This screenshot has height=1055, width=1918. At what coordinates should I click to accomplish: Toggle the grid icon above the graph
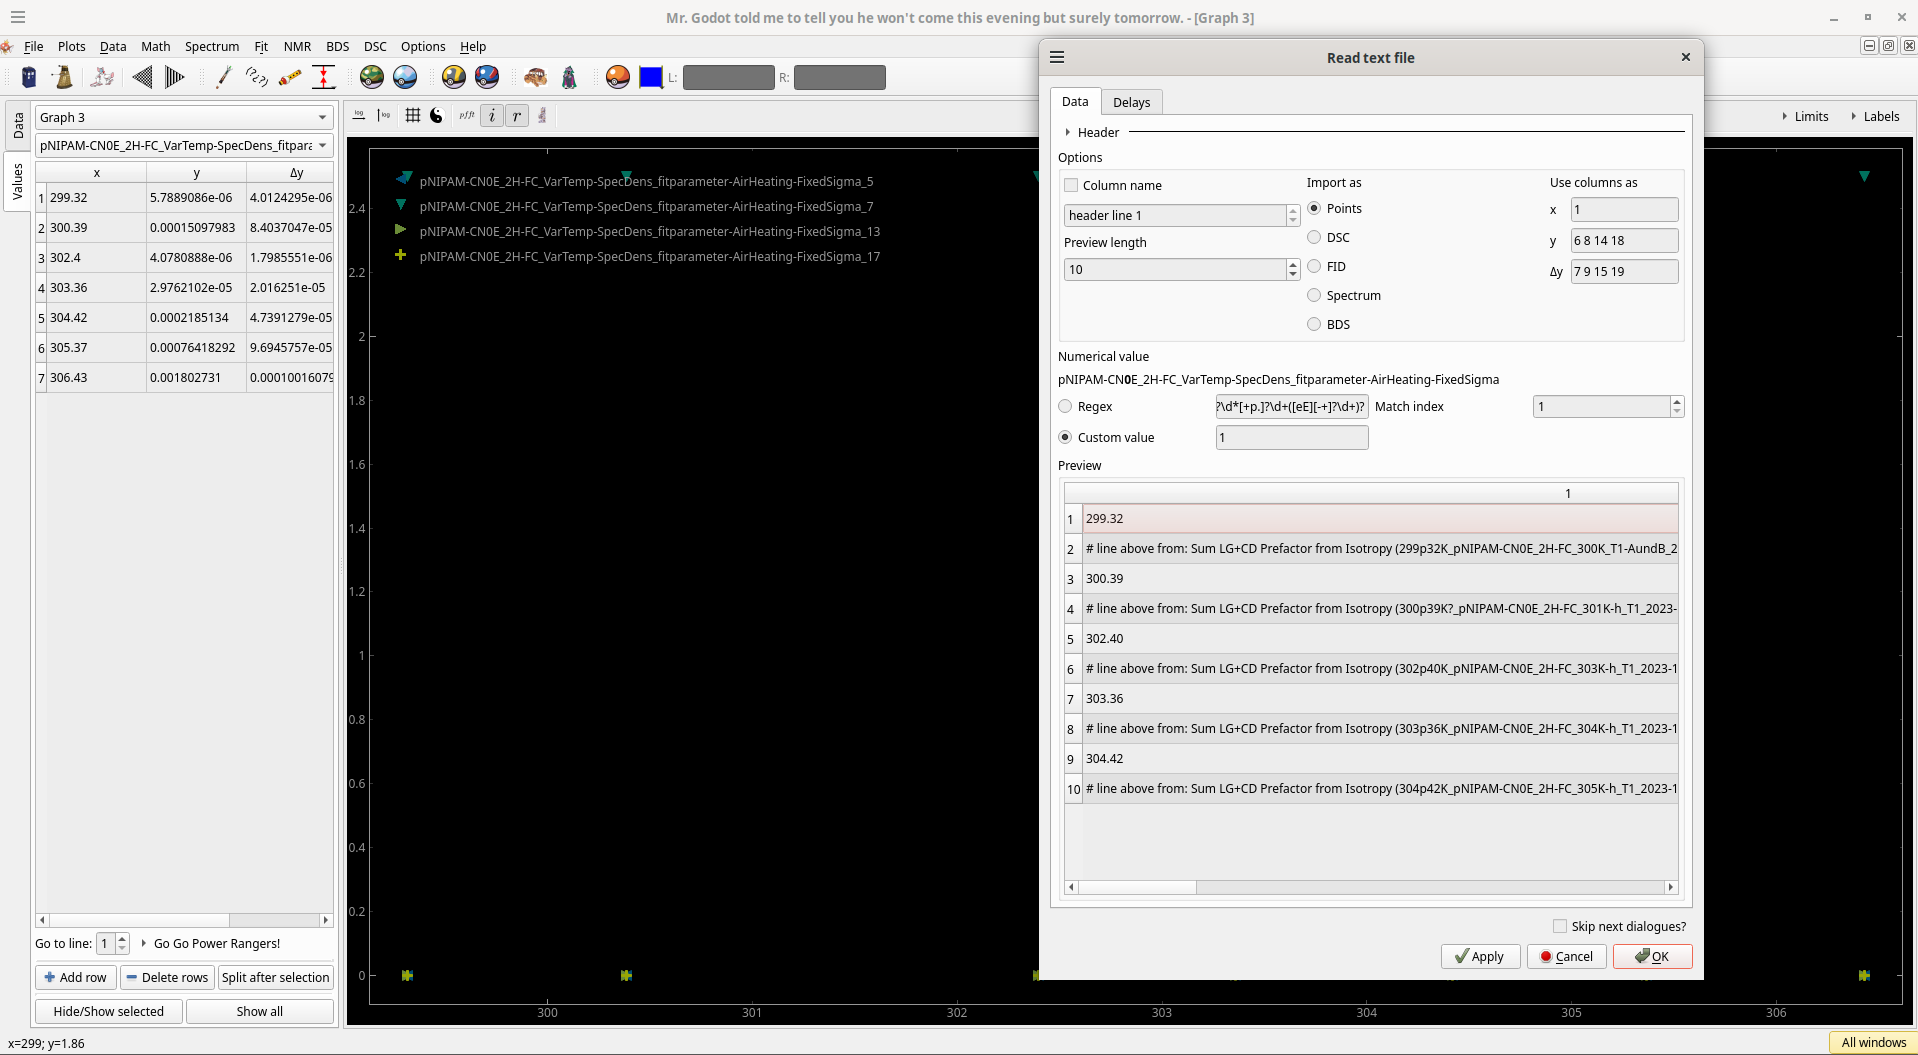coord(412,116)
